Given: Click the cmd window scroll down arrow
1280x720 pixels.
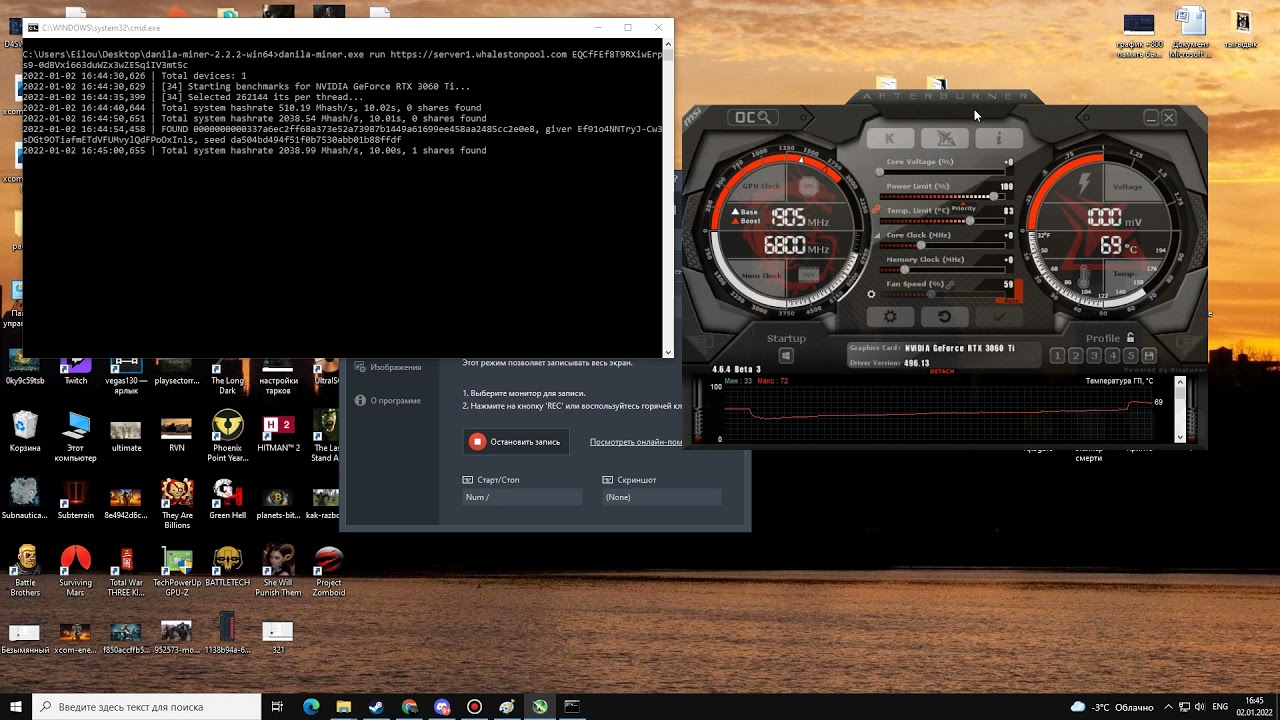Looking at the screenshot, I should pos(668,352).
